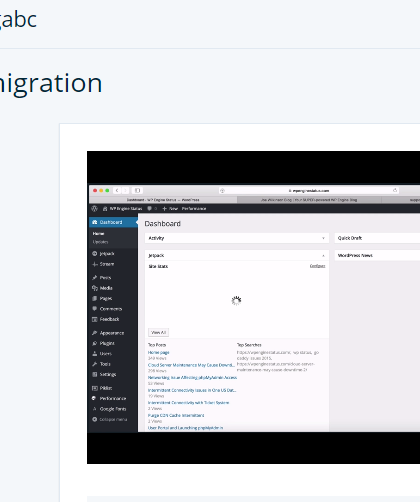Open the Home page top post link
Viewport: 420px width, 502px height.
[x=159, y=352]
